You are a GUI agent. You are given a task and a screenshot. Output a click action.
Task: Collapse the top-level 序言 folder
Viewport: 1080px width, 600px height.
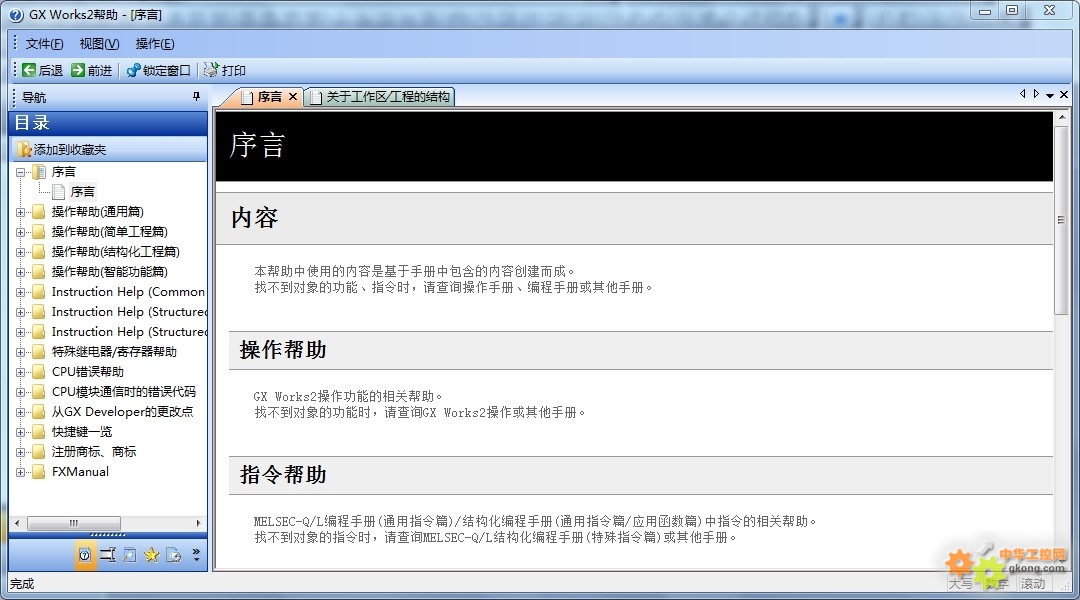[x=21, y=172]
